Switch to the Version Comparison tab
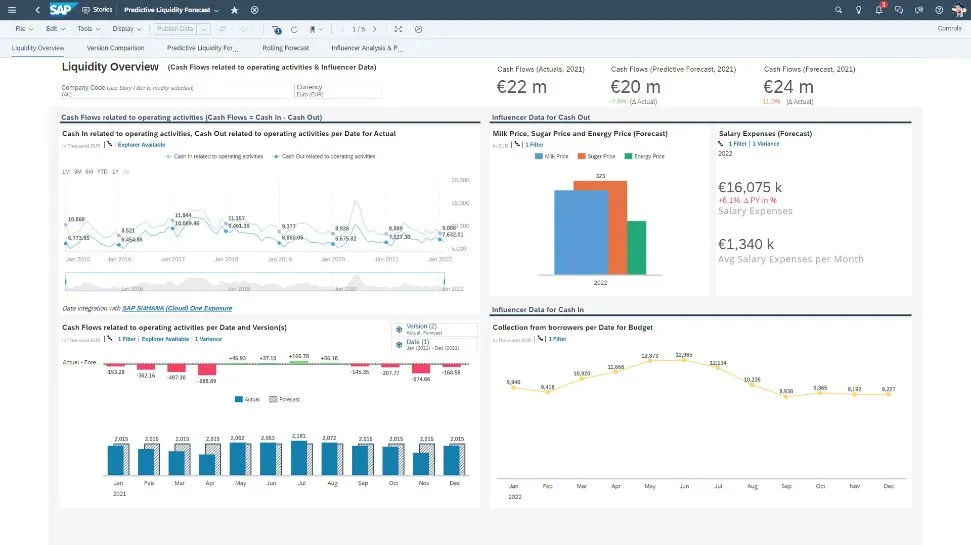This screenshot has width=971, height=545. pyautogui.click(x=115, y=47)
